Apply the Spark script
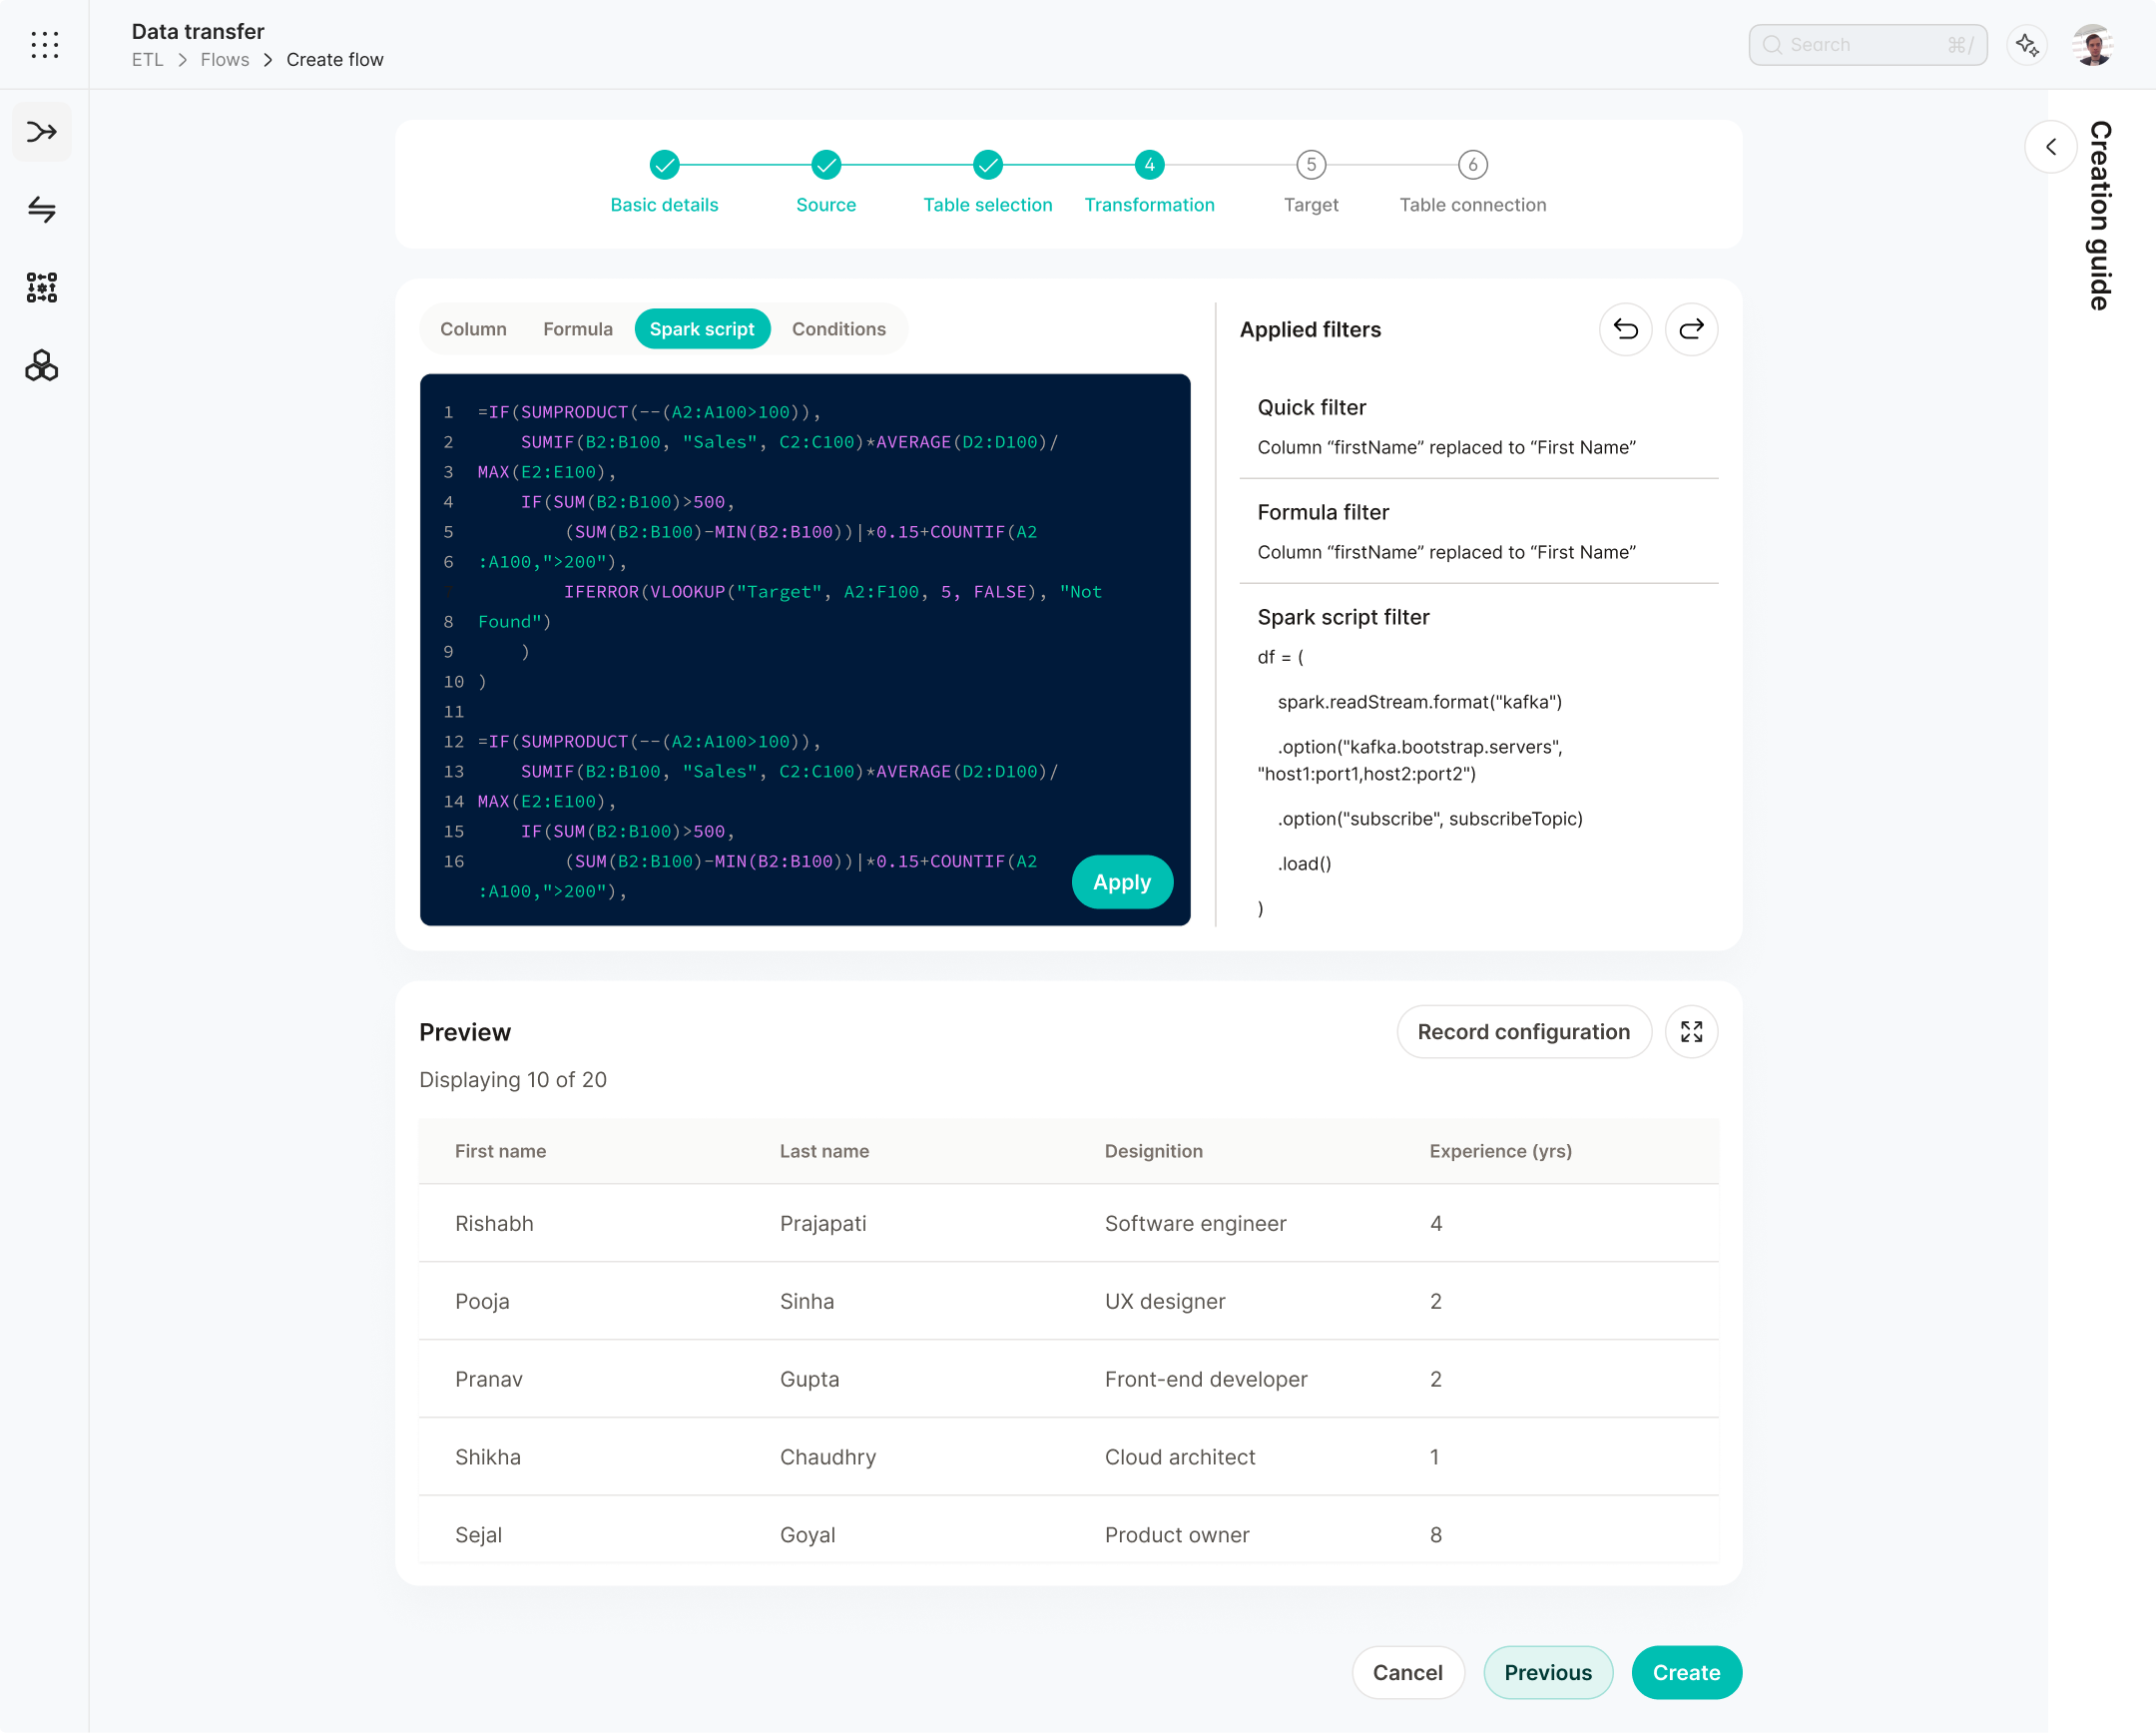Screen dimensions: 2156x1733 pyautogui.click(x=1121, y=881)
